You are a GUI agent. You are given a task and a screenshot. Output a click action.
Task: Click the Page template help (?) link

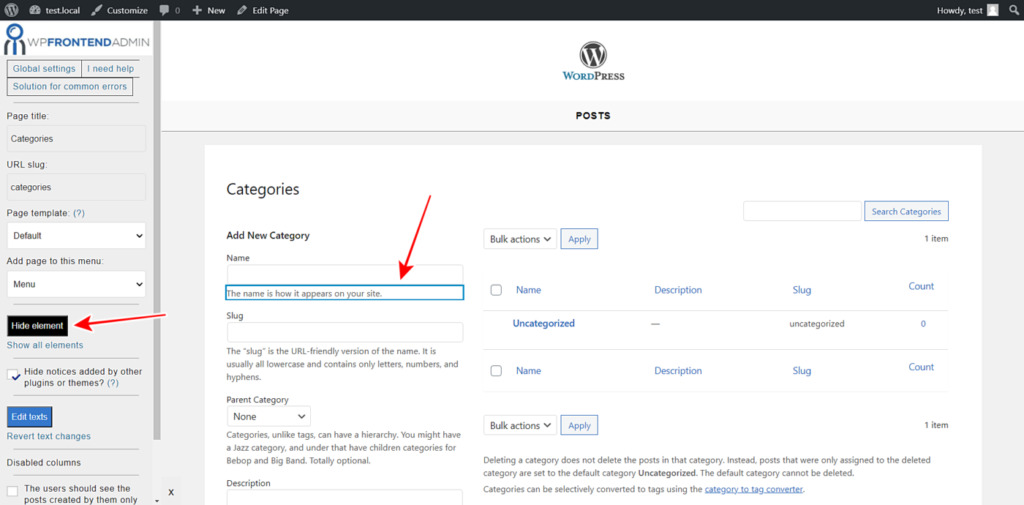pyautogui.click(x=79, y=213)
